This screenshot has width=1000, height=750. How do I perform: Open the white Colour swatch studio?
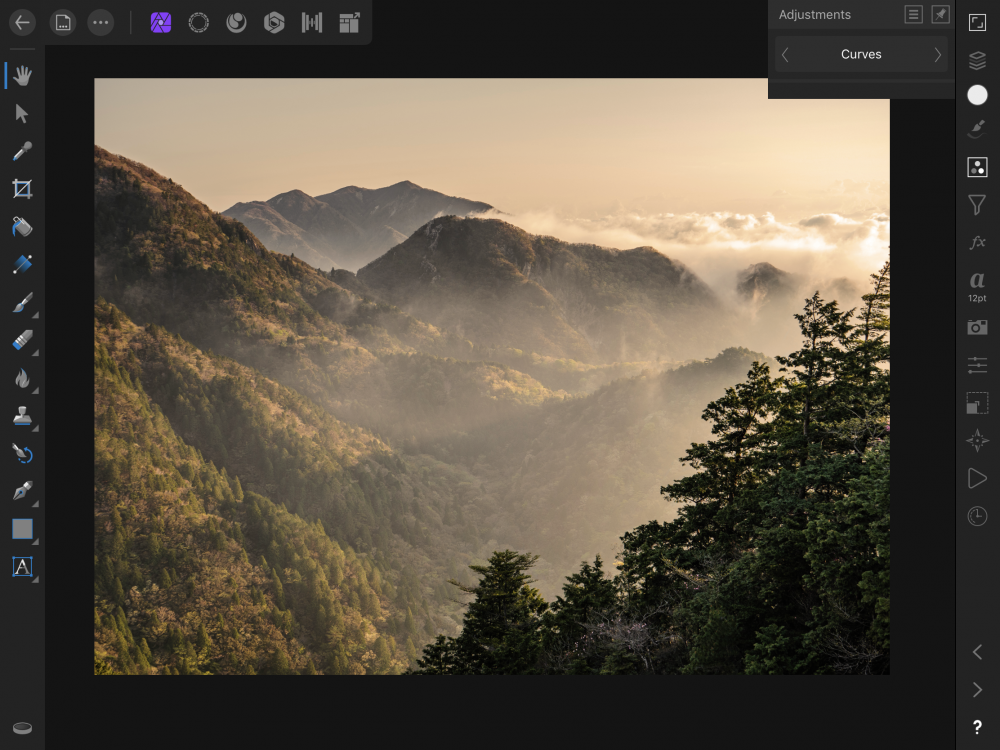(x=977, y=95)
